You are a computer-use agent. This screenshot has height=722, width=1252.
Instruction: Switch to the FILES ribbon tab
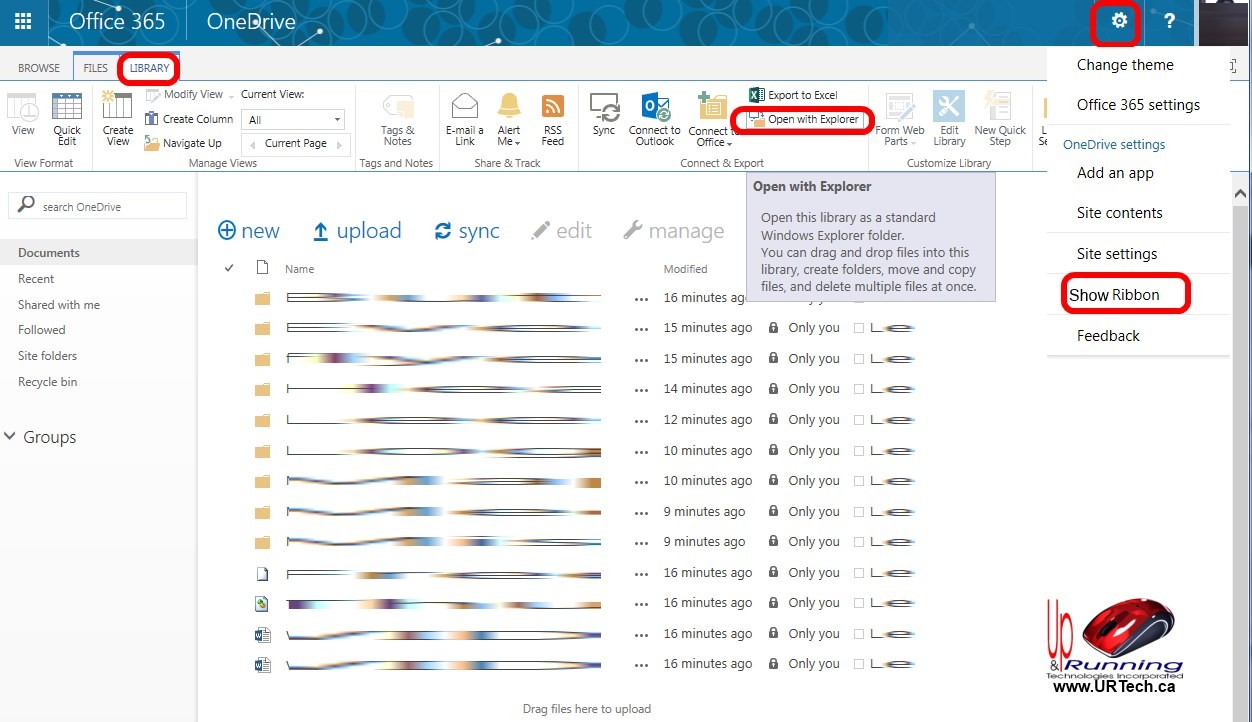click(x=95, y=68)
